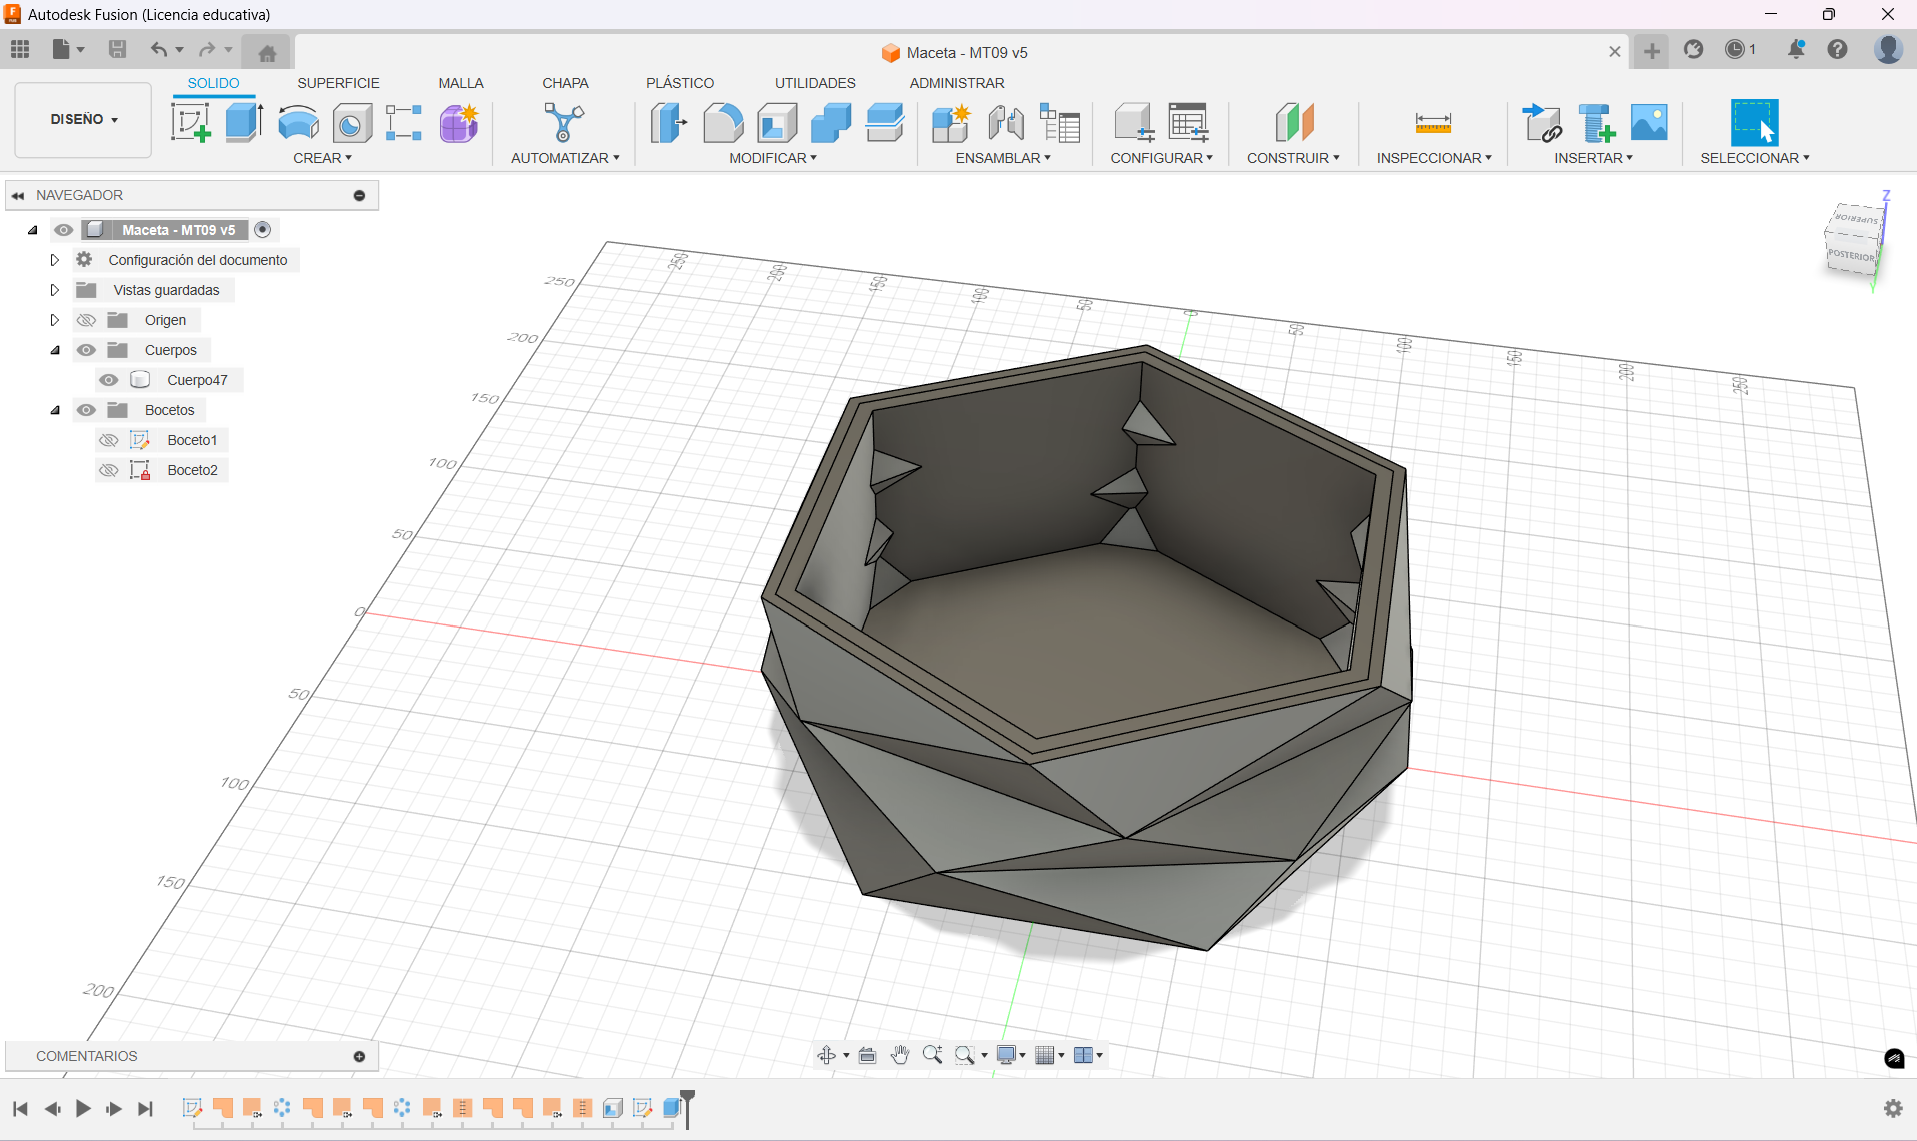Switch to the SUPERFICIE tab

[x=338, y=83]
